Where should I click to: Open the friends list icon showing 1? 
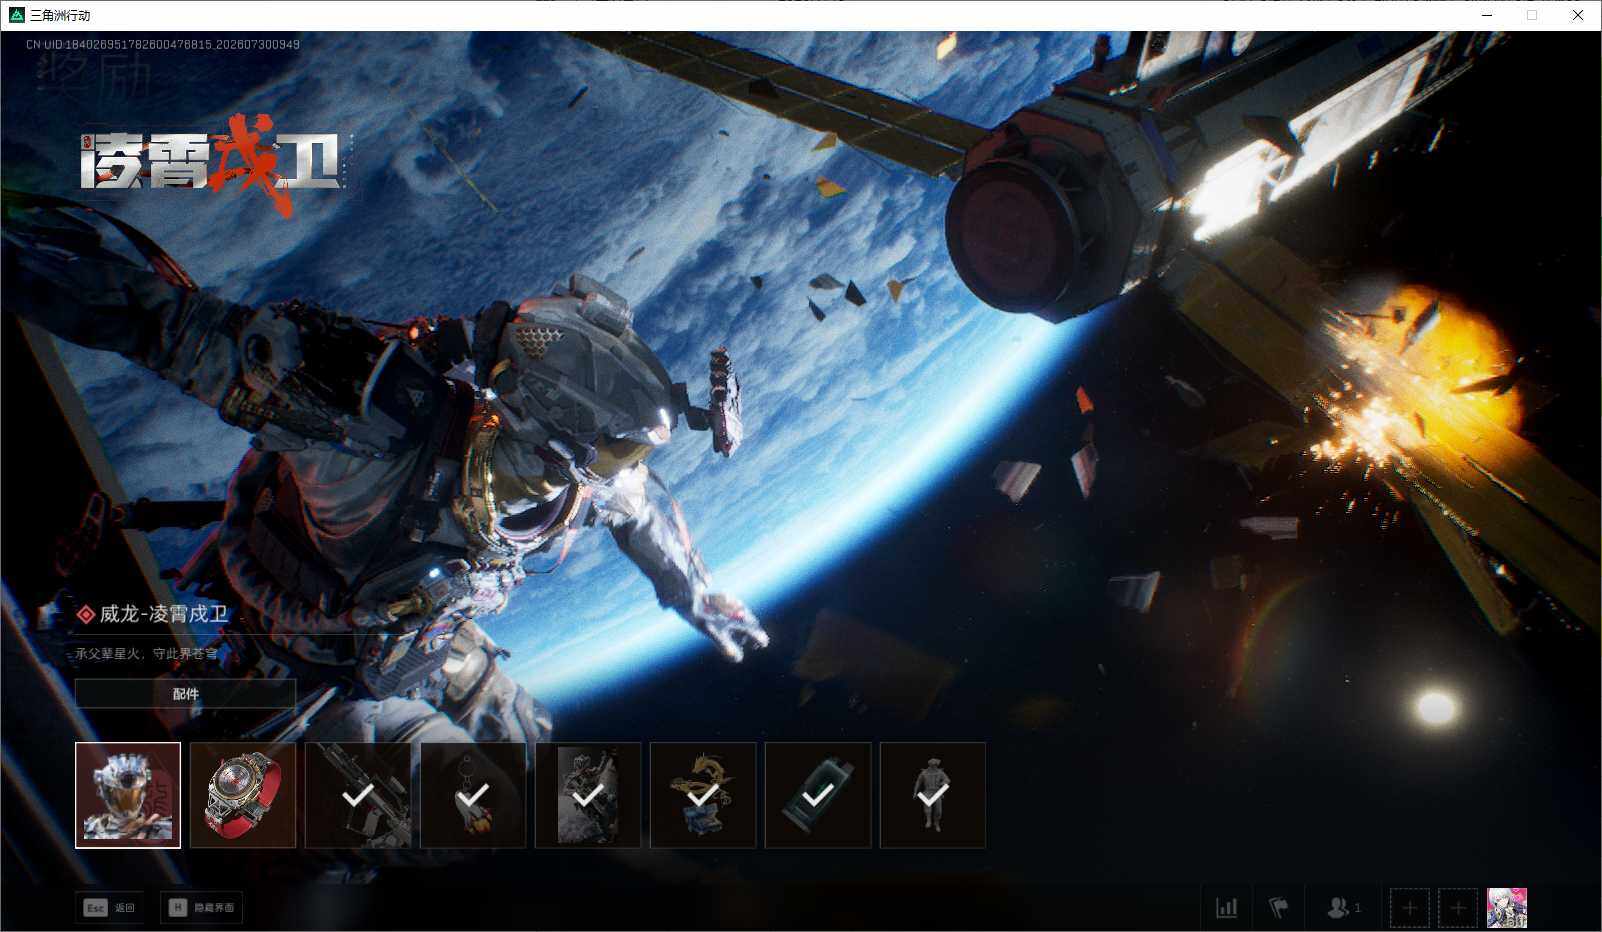click(1343, 908)
